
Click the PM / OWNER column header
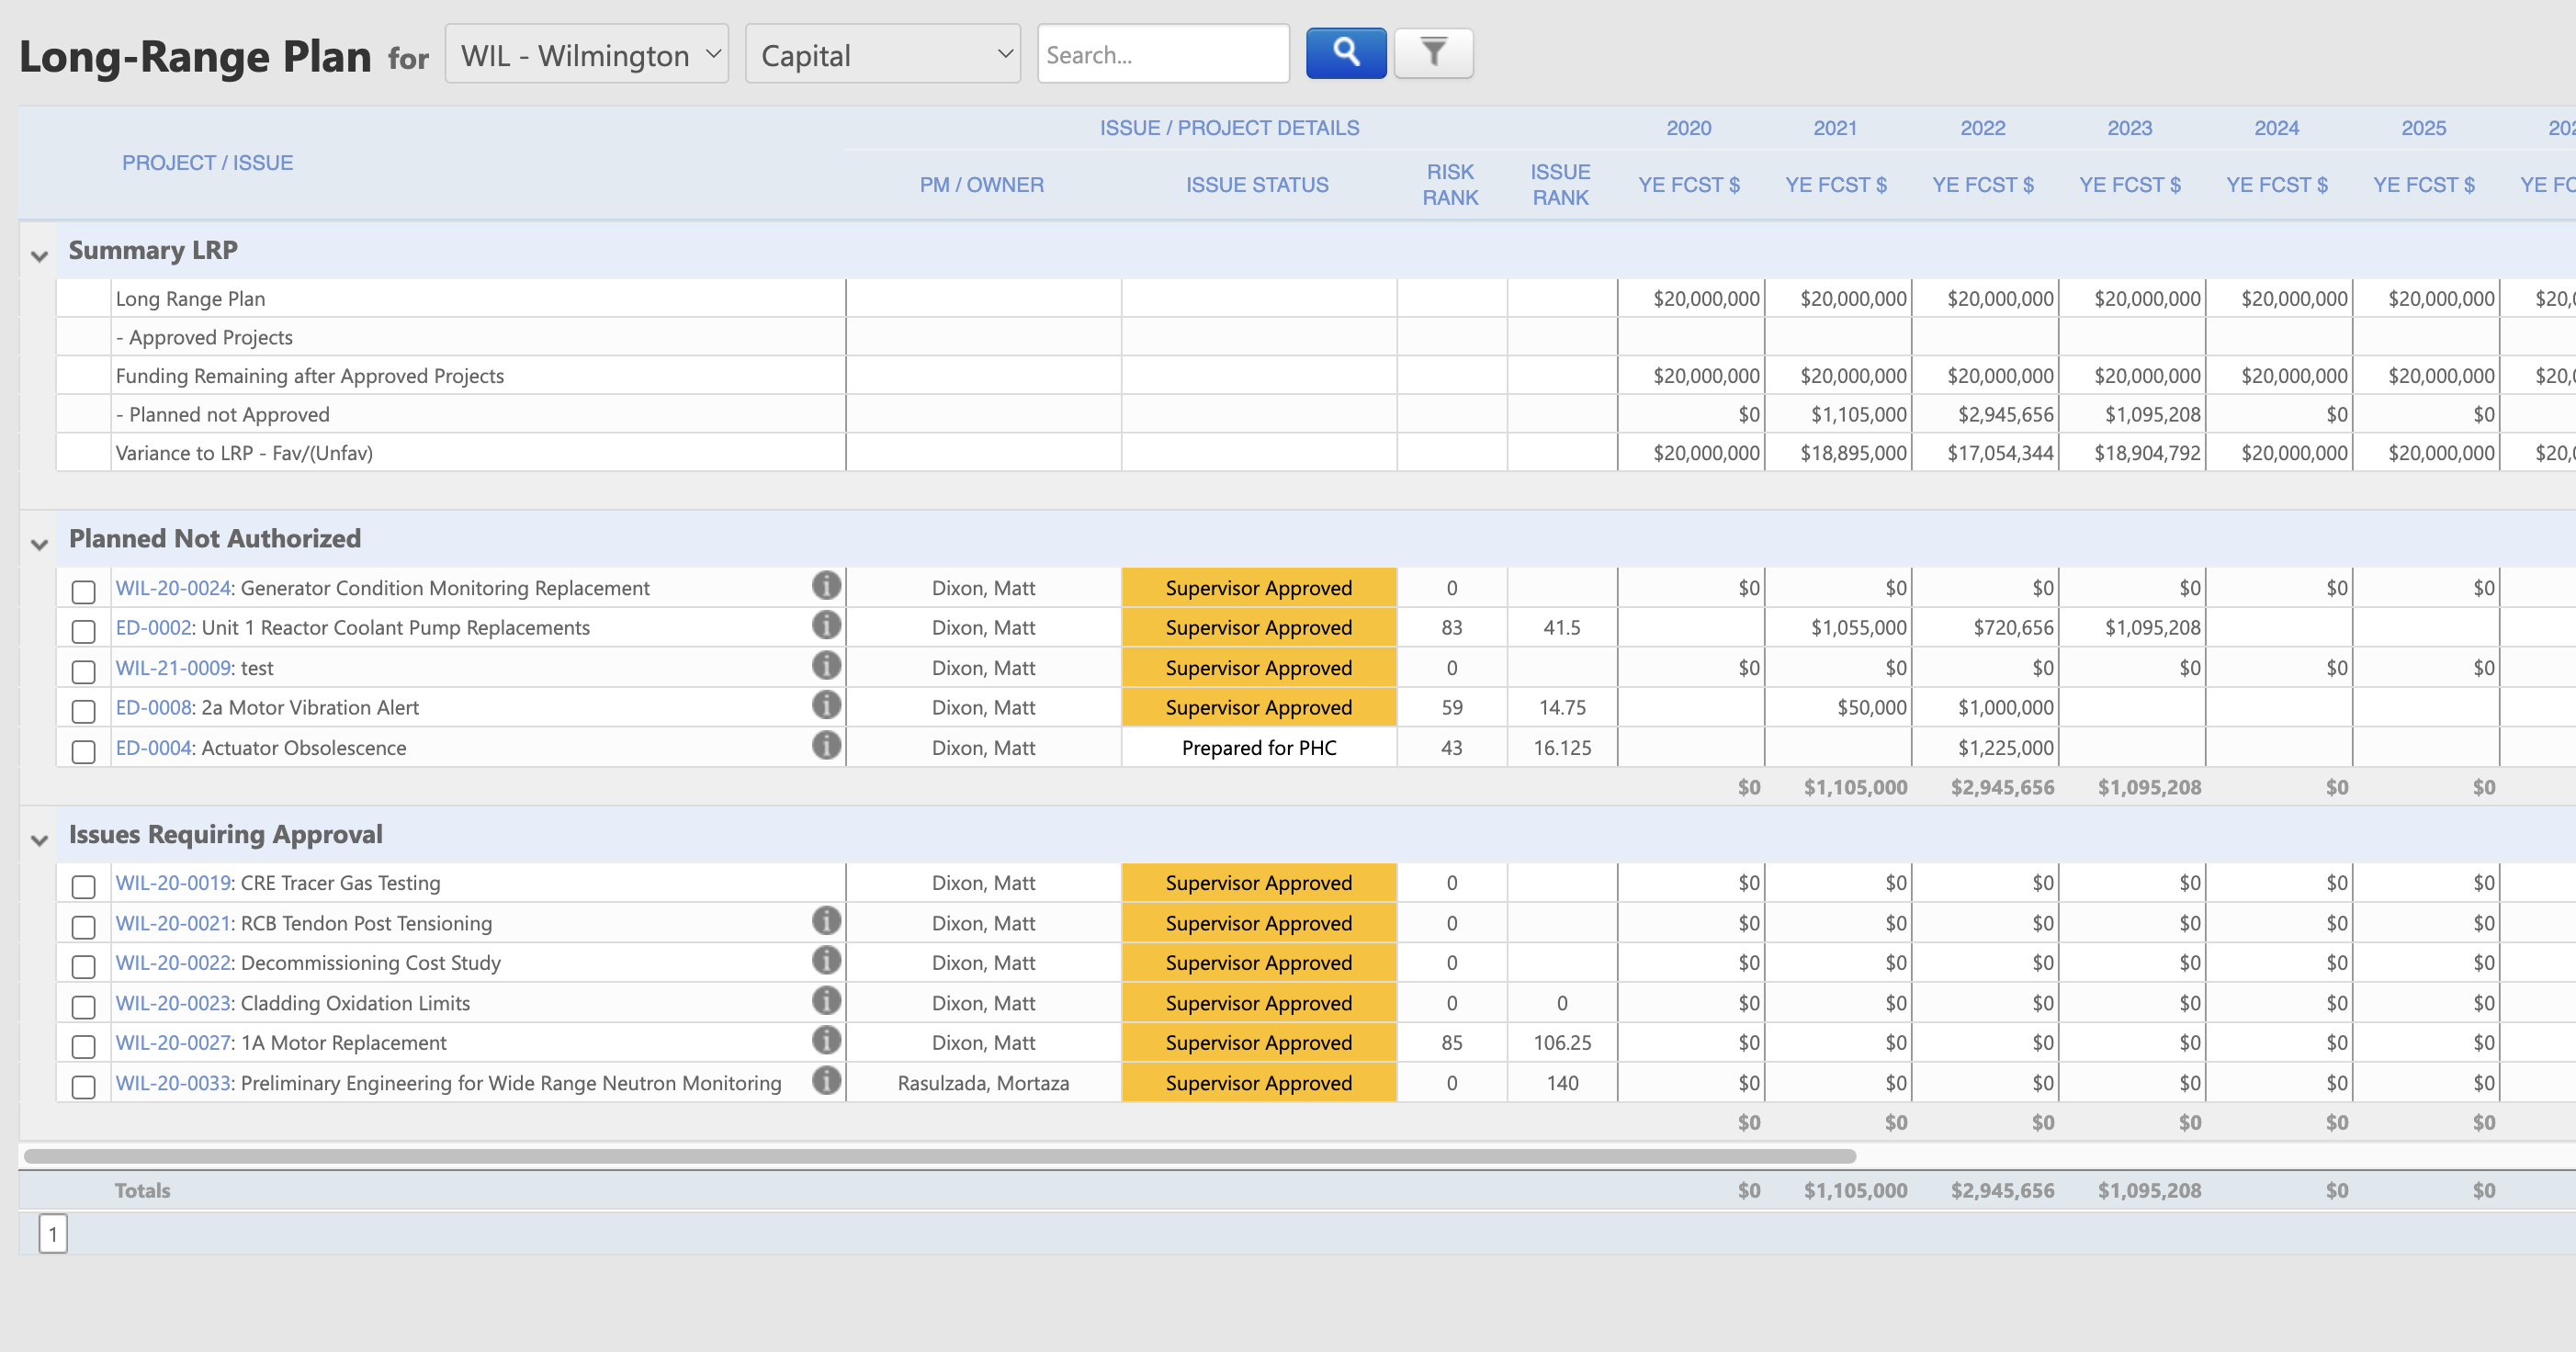click(x=981, y=185)
